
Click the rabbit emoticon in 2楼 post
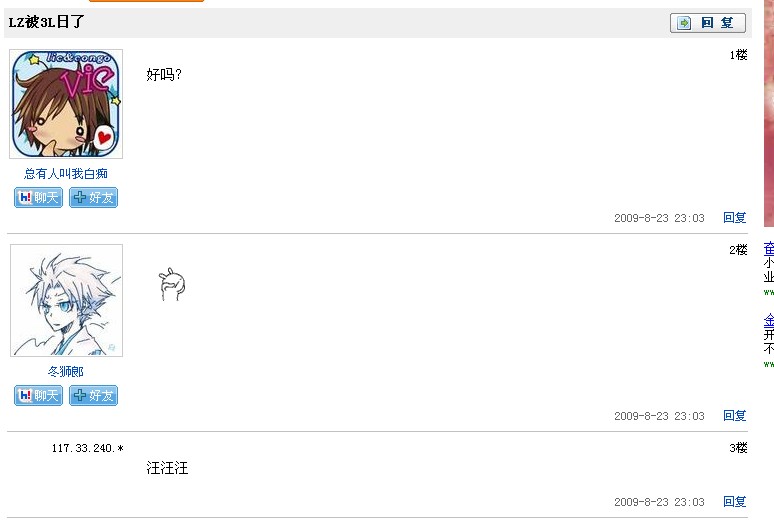tap(172, 285)
